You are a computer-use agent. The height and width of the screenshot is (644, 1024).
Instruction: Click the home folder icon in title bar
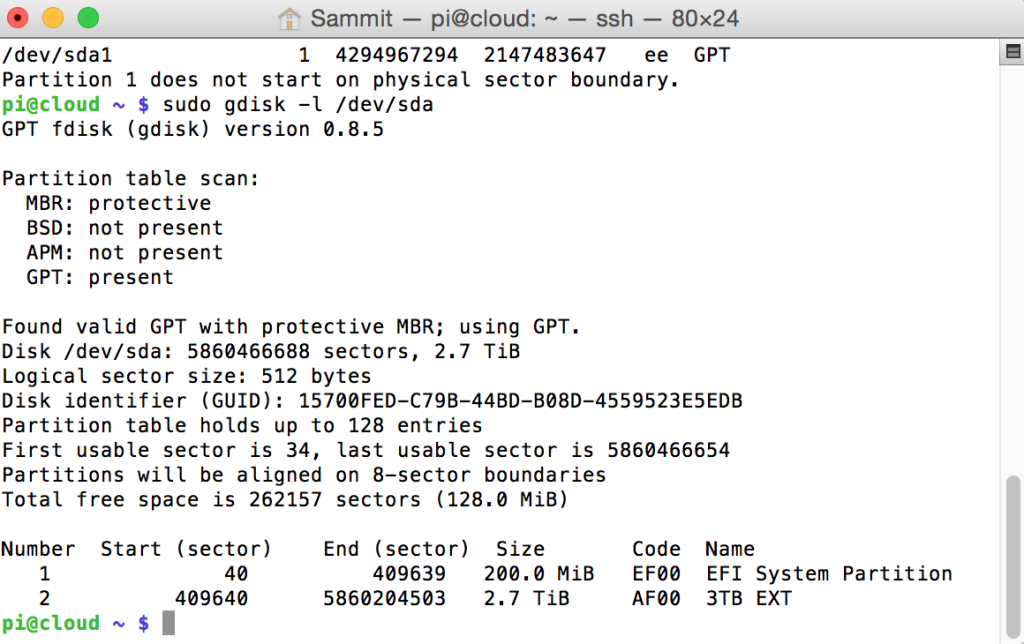click(289, 18)
